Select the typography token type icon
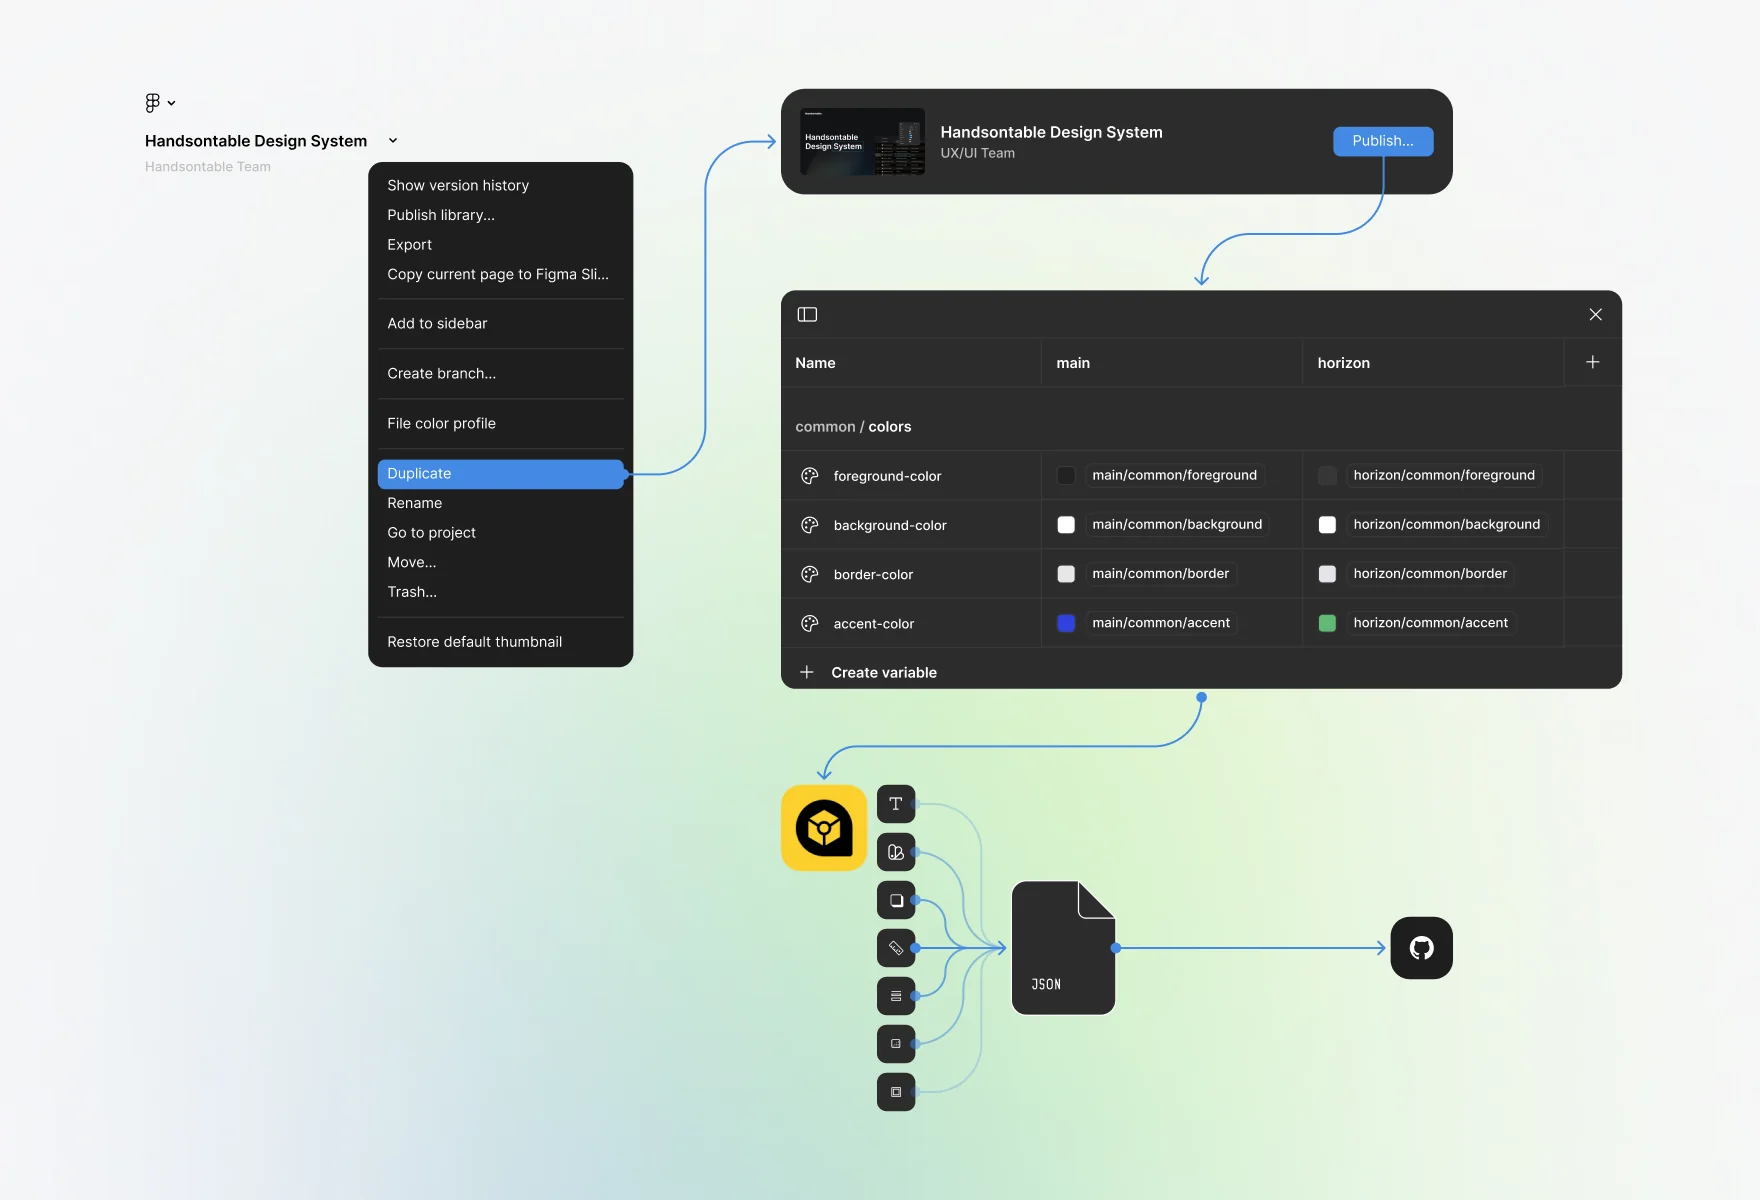 [896, 804]
